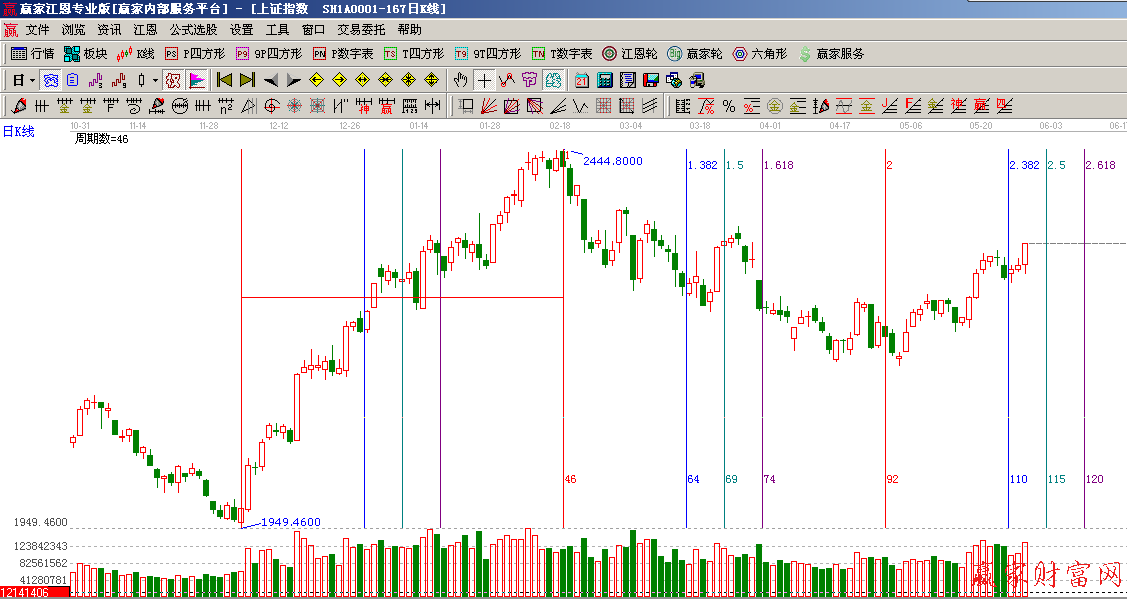This screenshot has width=1127, height=599.
Task: Open the 六角形 hexagon chart tool
Action: (759, 54)
